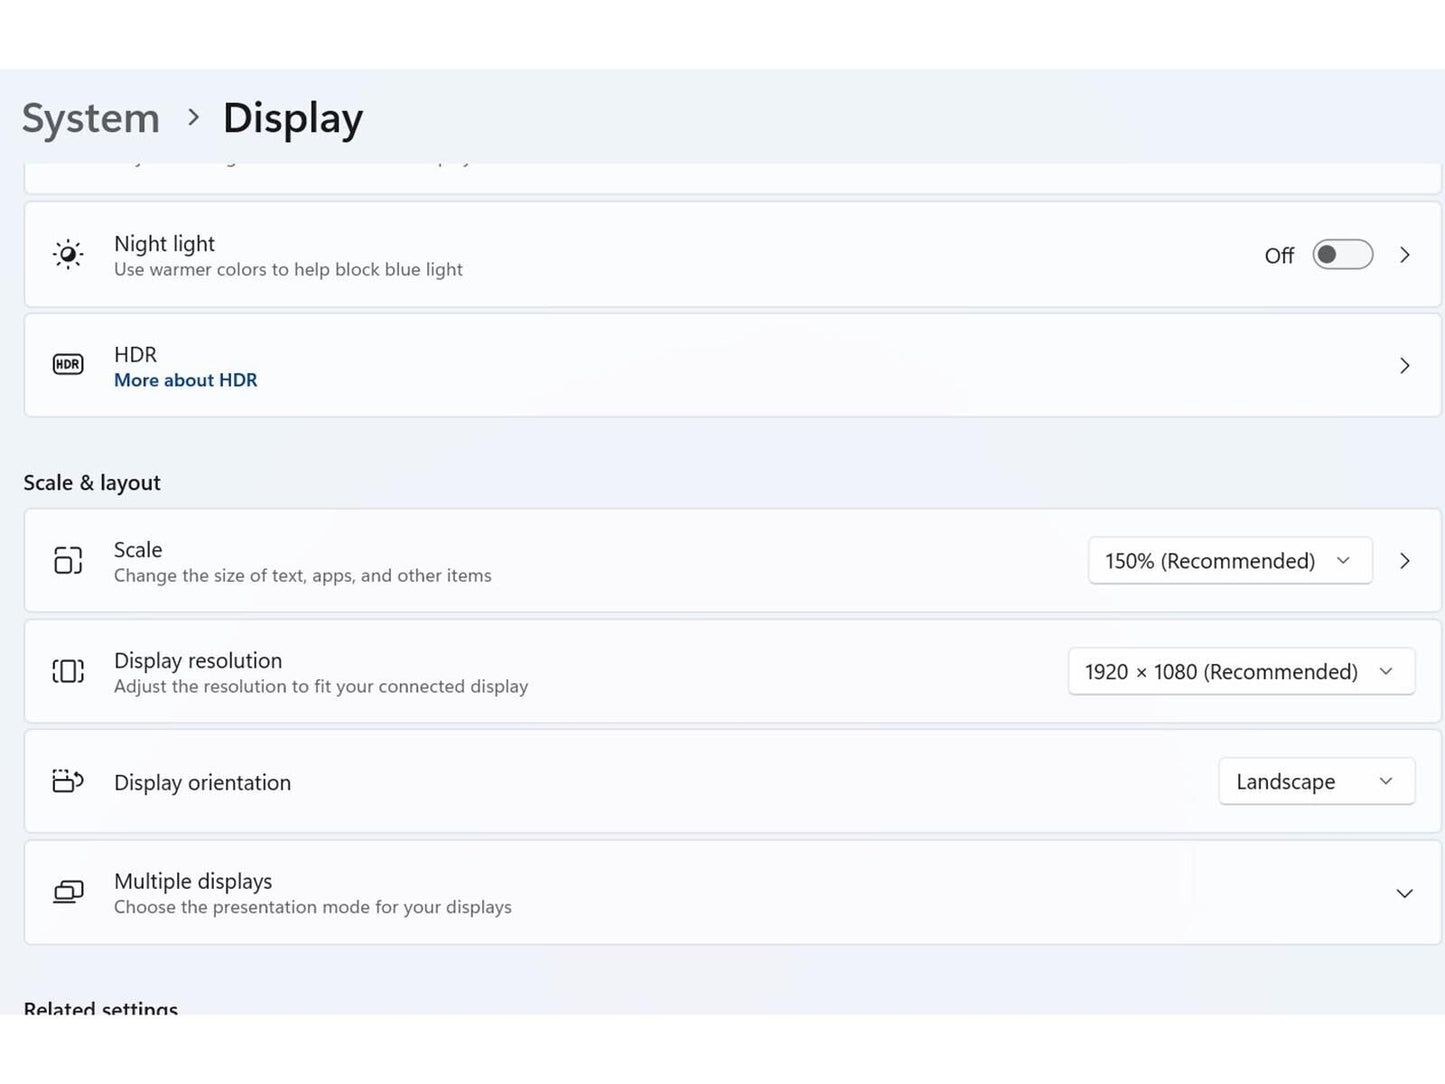Image resolution: width=1445 pixels, height=1084 pixels.
Task: Click the Off label beside Night light switch
Action: 1278,256
